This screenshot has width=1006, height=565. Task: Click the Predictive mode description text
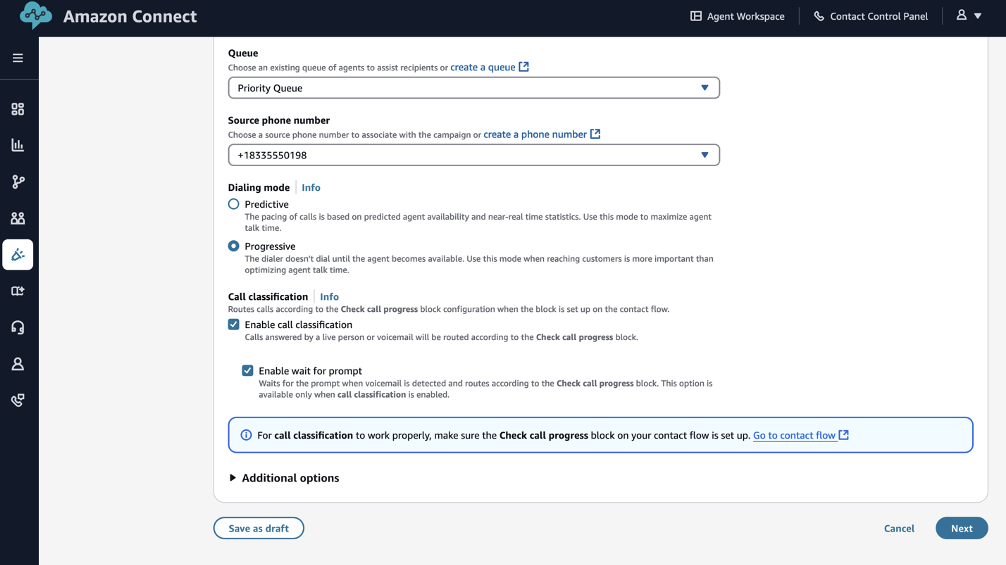point(478,222)
